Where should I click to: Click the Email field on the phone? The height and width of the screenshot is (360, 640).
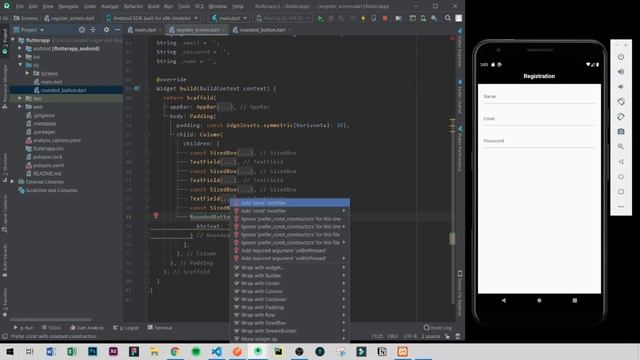[539, 119]
